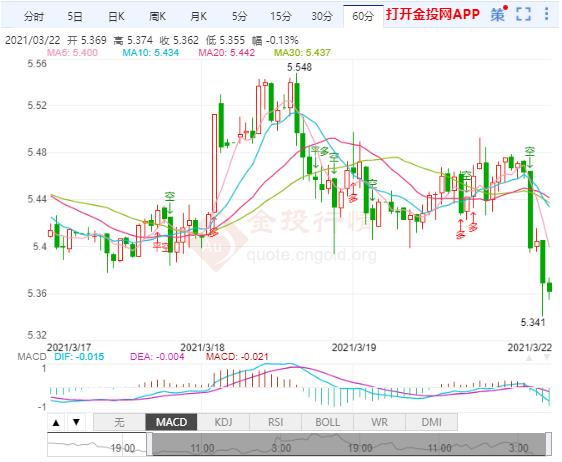This screenshot has height=462, width=562.
Task: Show the DMI indicator
Action: pos(431,422)
